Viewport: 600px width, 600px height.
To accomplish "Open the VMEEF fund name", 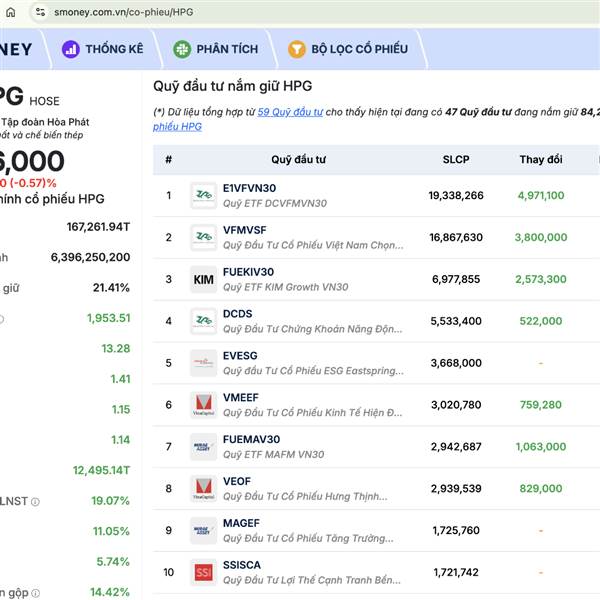I will 241,398.
